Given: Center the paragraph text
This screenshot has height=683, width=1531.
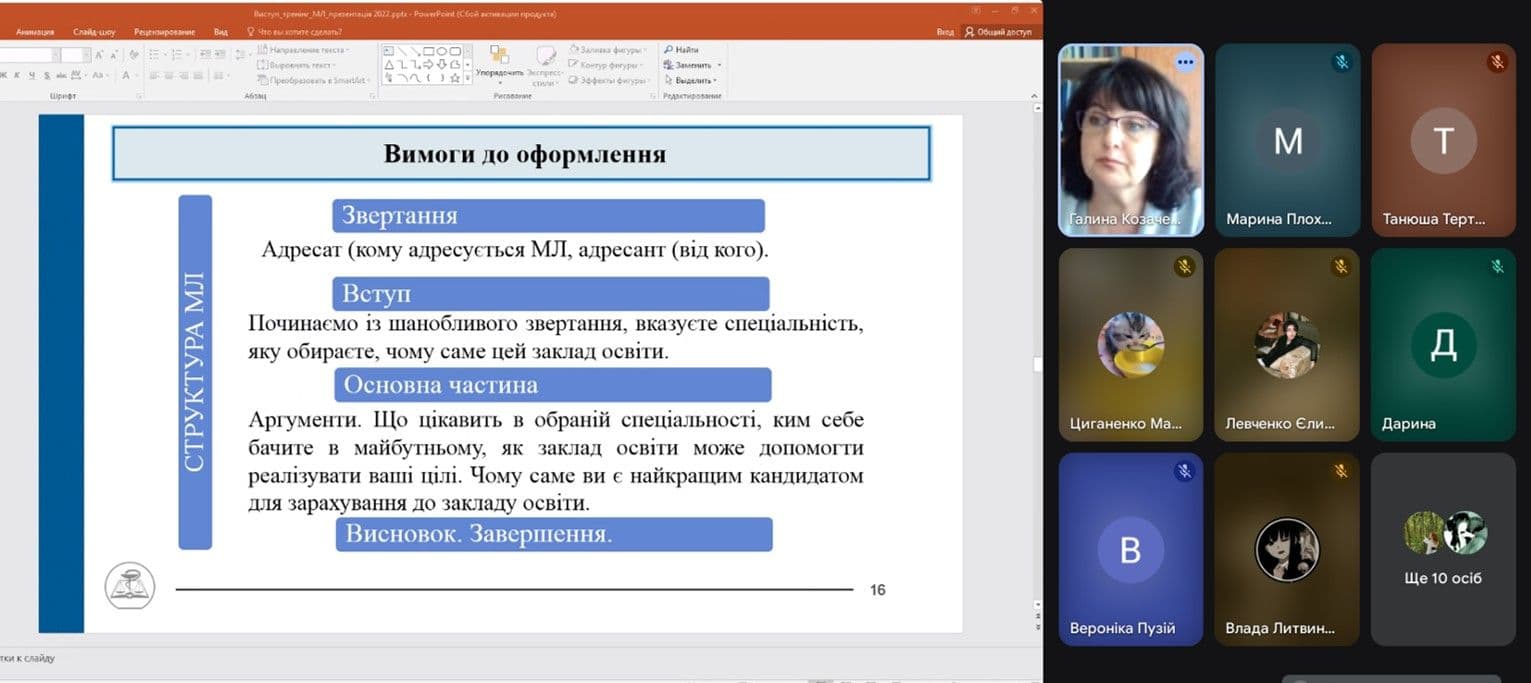Looking at the screenshot, I should coord(169,75).
